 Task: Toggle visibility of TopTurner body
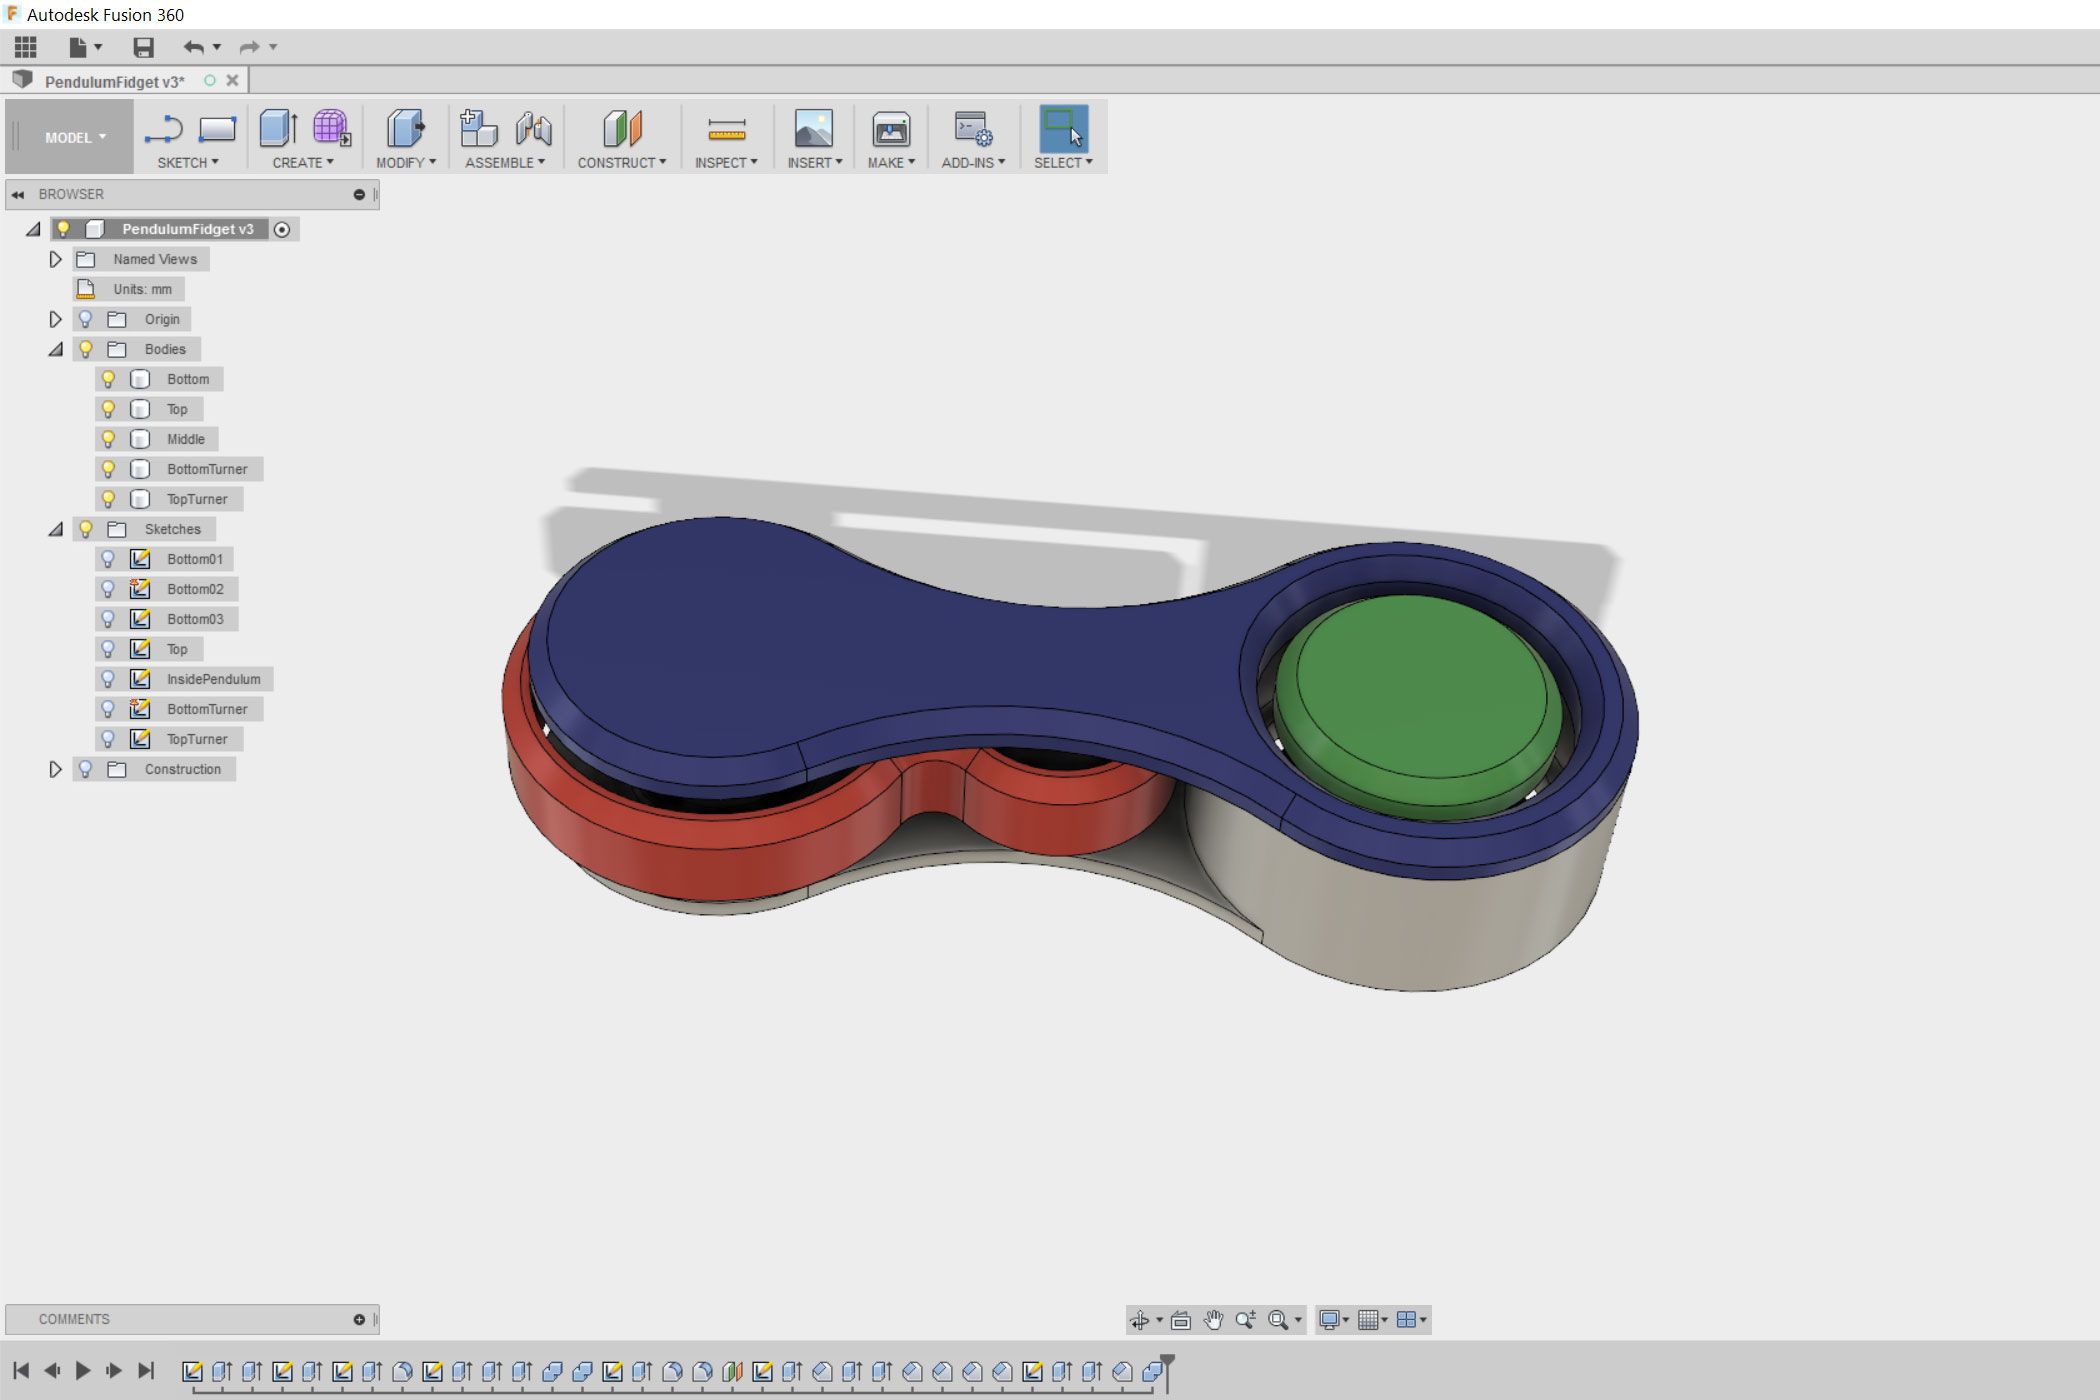108,499
